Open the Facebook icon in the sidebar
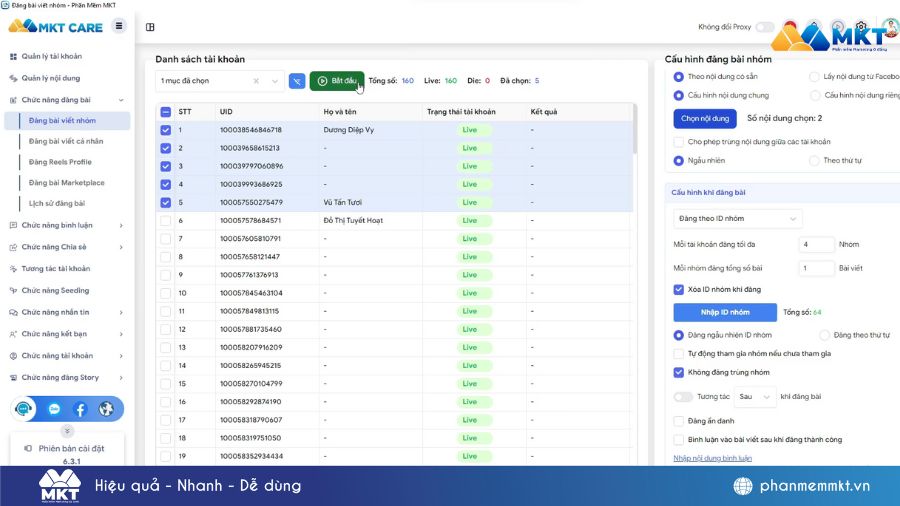The width and height of the screenshot is (900, 506). coord(80,409)
